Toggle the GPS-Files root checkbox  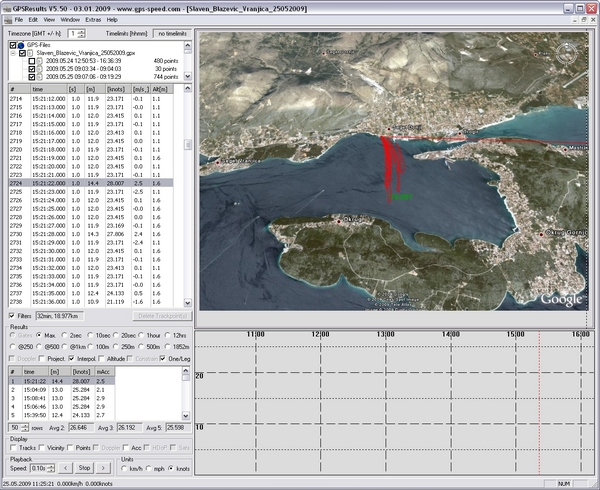[13, 45]
